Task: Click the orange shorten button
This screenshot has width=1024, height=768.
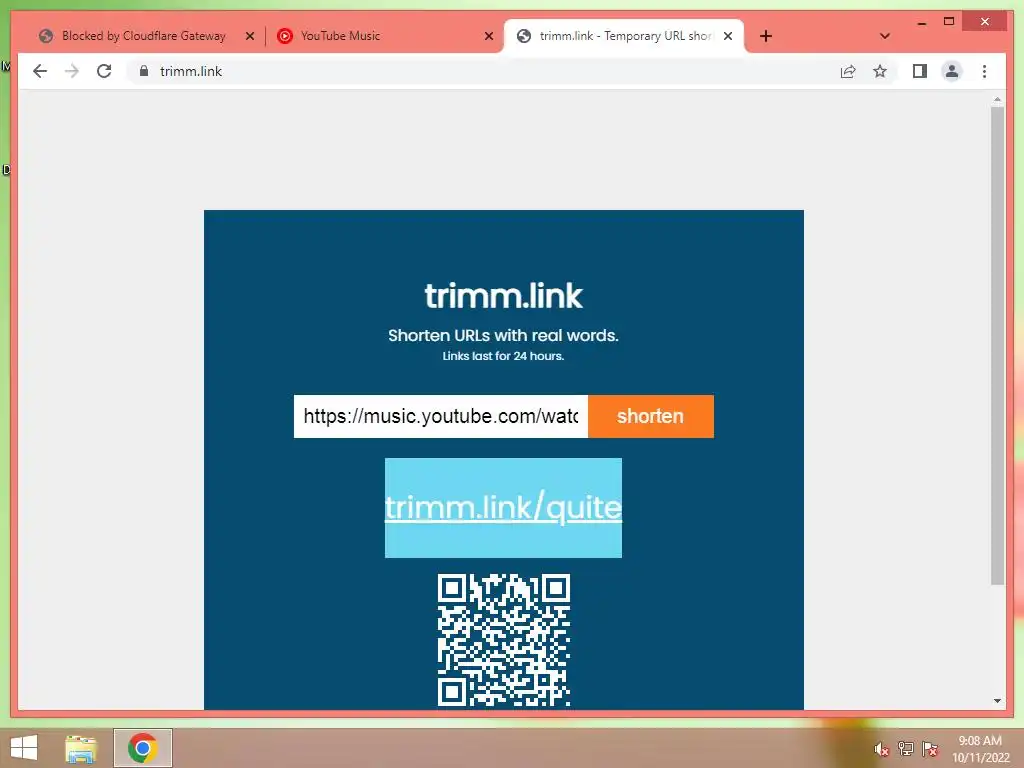Action: click(650, 416)
